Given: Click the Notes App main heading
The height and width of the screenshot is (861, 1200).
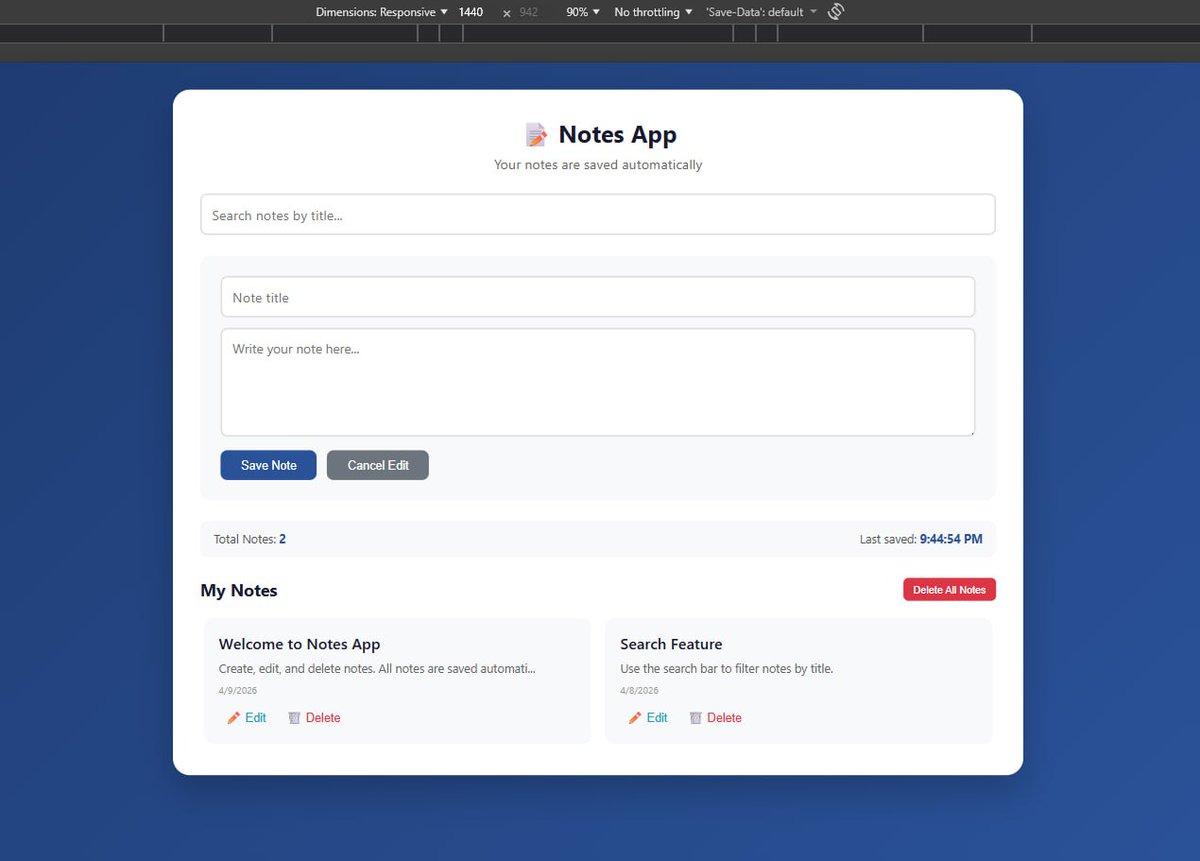Looking at the screenshot, I should point(617,135).
